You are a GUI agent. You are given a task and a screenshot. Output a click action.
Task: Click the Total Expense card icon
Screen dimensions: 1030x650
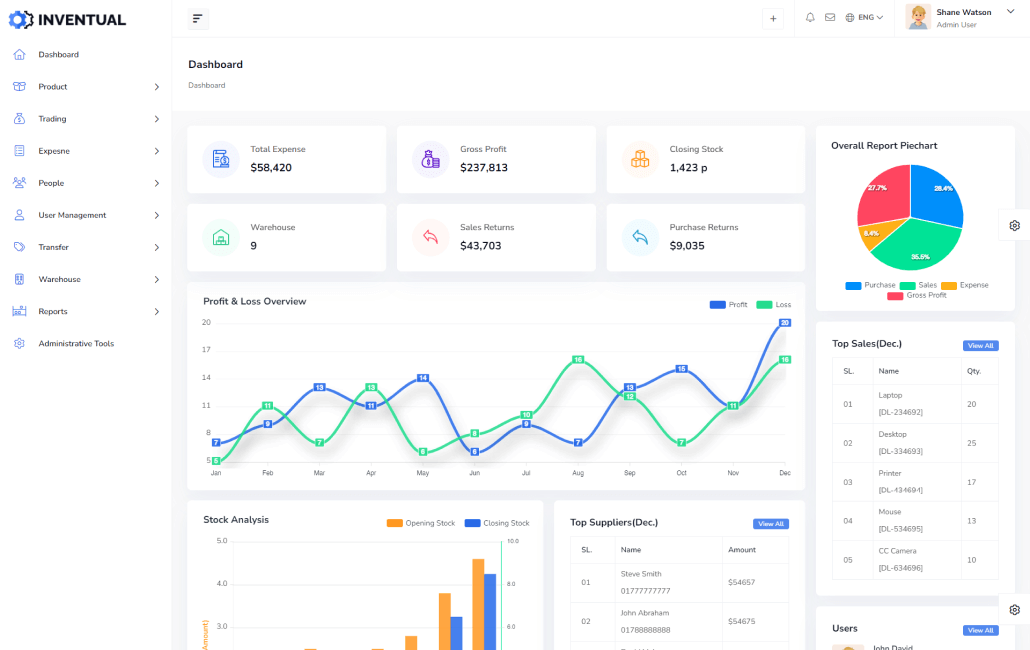221,159
